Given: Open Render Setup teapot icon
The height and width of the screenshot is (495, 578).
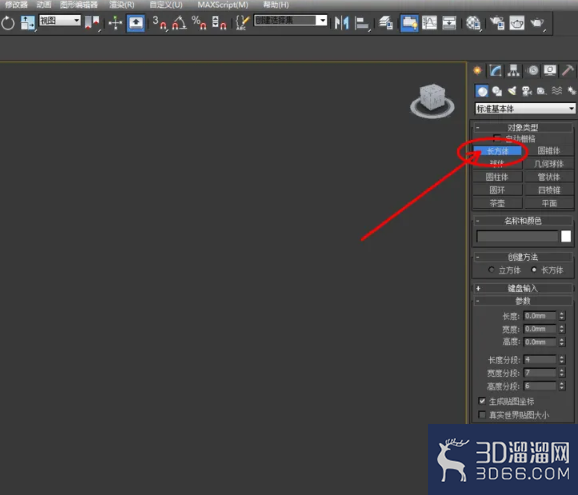Looking at the screenshot, I should [497, 23].
